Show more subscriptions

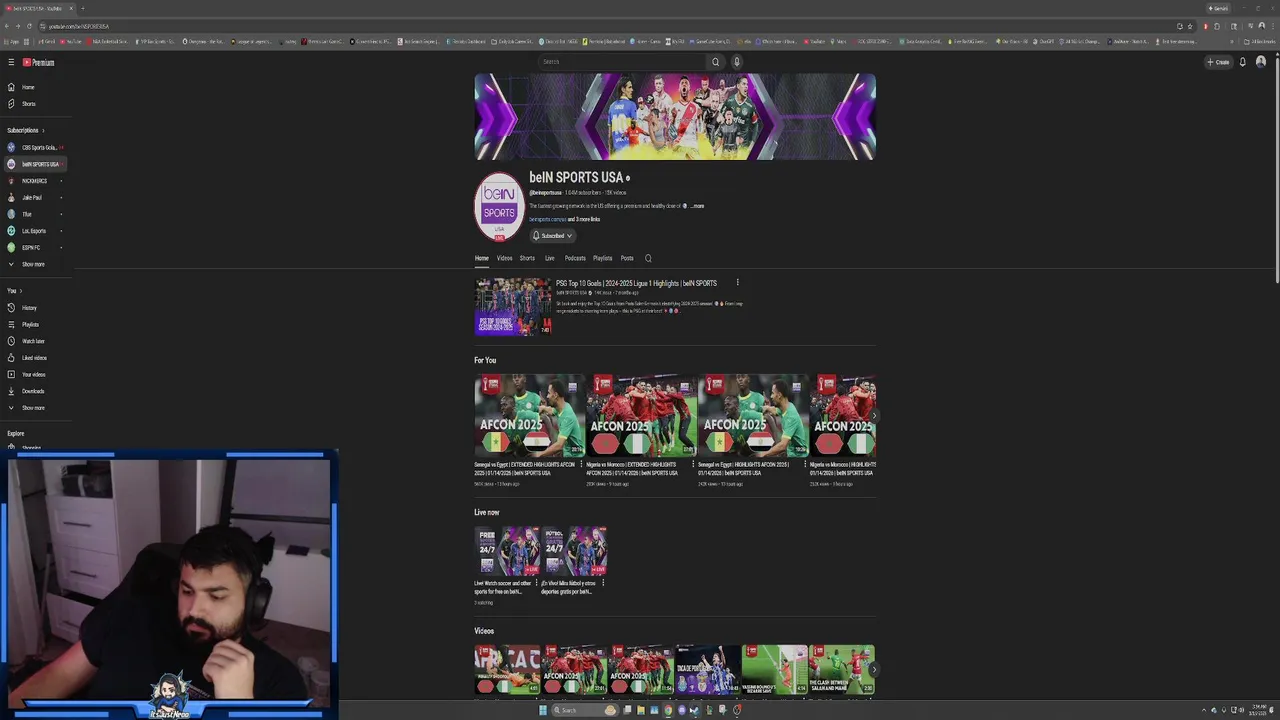(33, 264)
